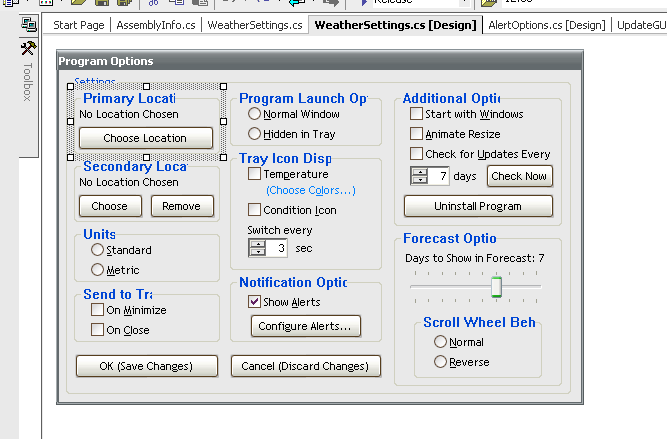Select Normal scroll wheel behavior radio

tap(440, 342)
